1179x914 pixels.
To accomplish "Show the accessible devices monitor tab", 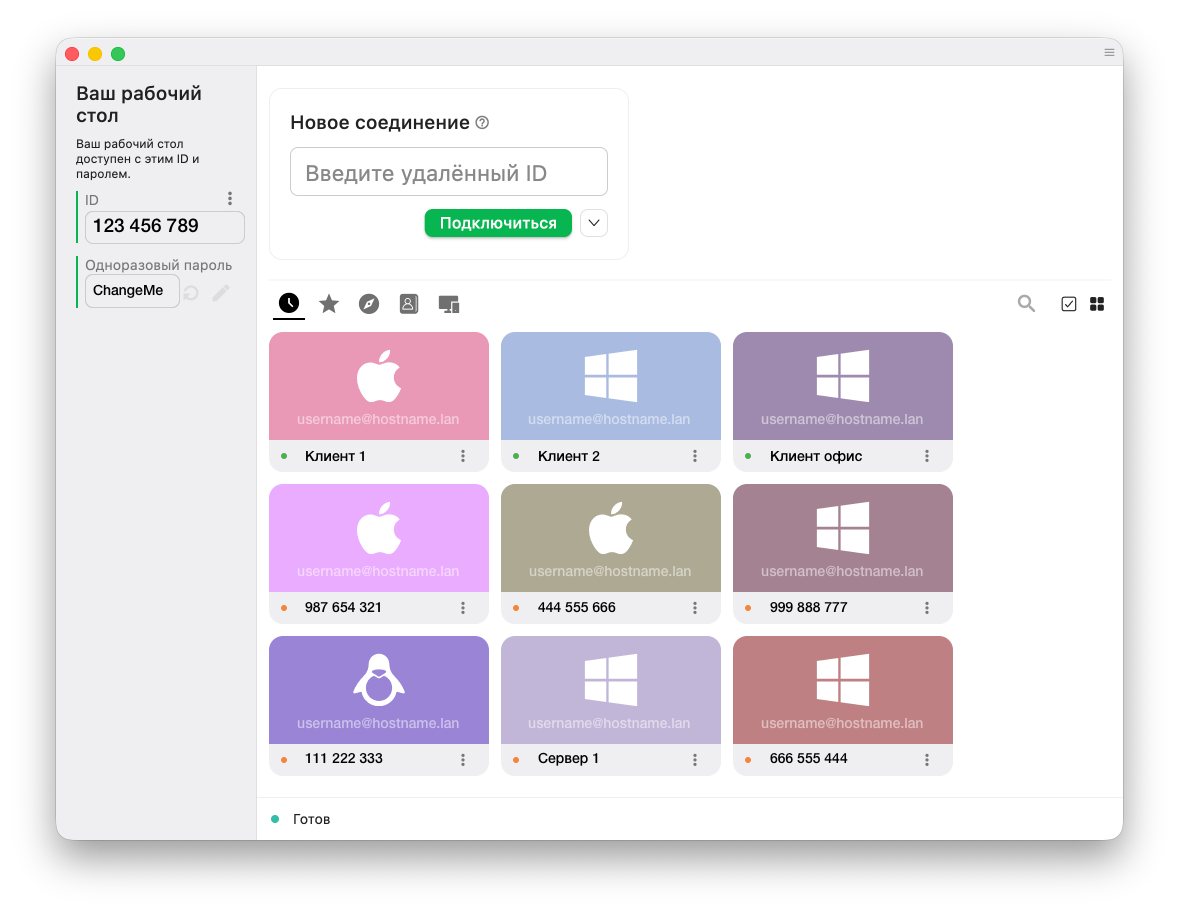I will tap(449, 304).
